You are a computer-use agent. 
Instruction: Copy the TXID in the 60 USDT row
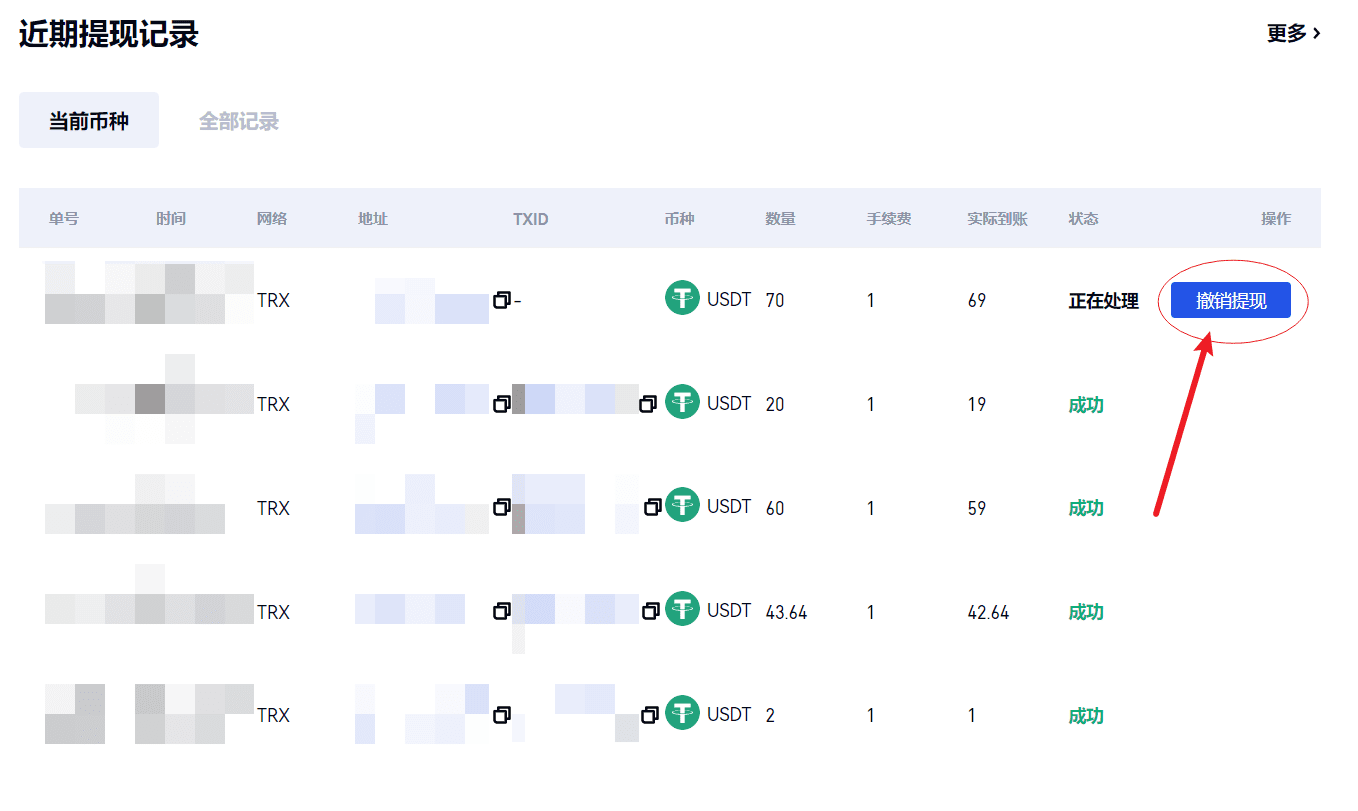(652, 508)
